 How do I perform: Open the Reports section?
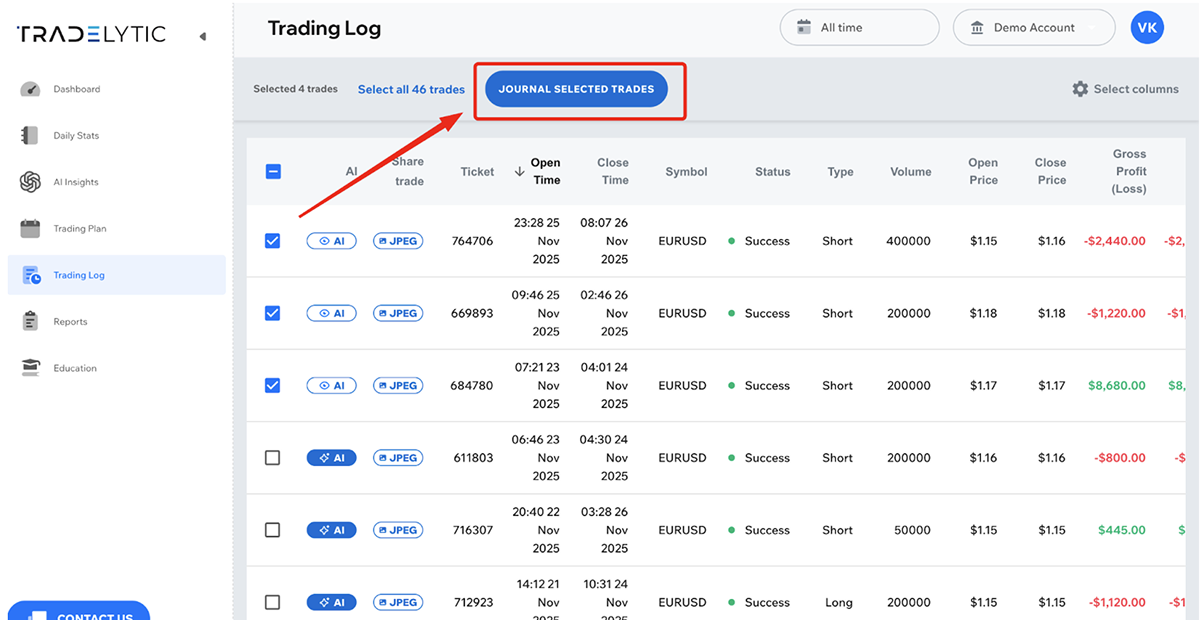point(69,321)
